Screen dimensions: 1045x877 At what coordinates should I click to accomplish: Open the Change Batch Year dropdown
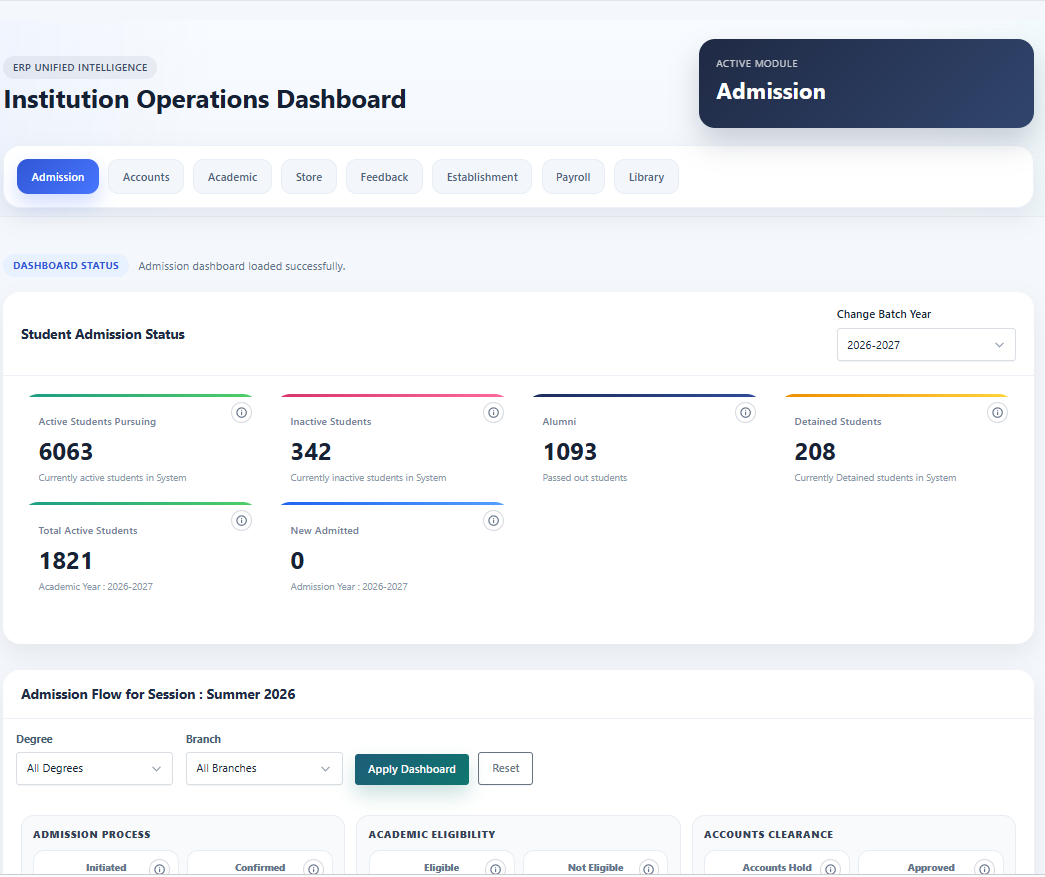pos(926,345)
